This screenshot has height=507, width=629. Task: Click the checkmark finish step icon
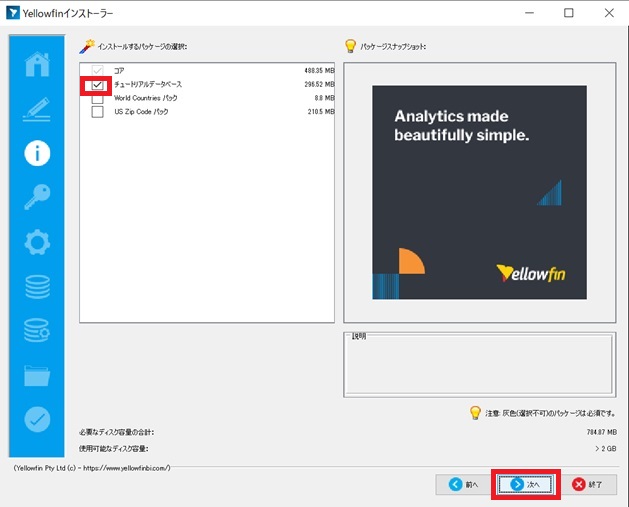(x=37, y=419)
